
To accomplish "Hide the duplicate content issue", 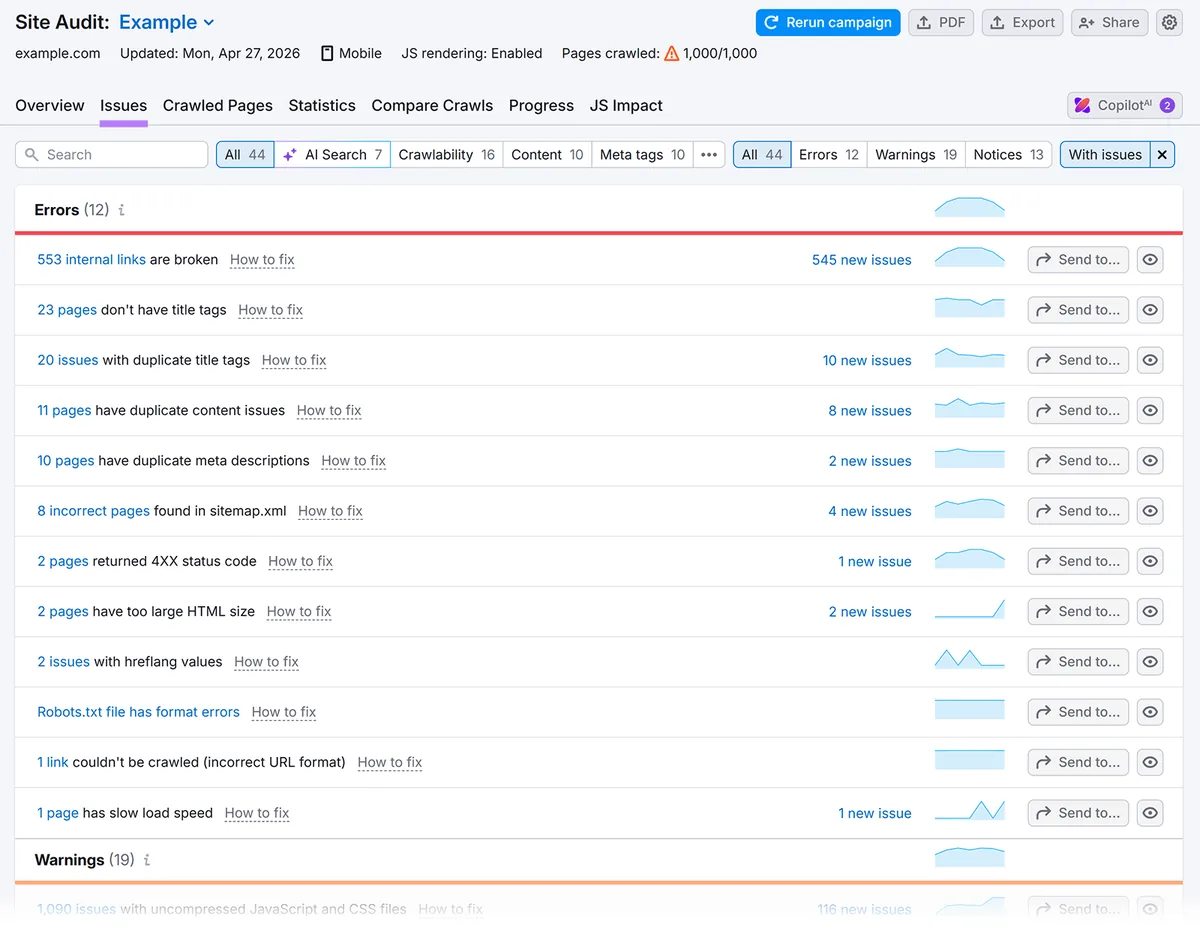I will (1150, 410).
